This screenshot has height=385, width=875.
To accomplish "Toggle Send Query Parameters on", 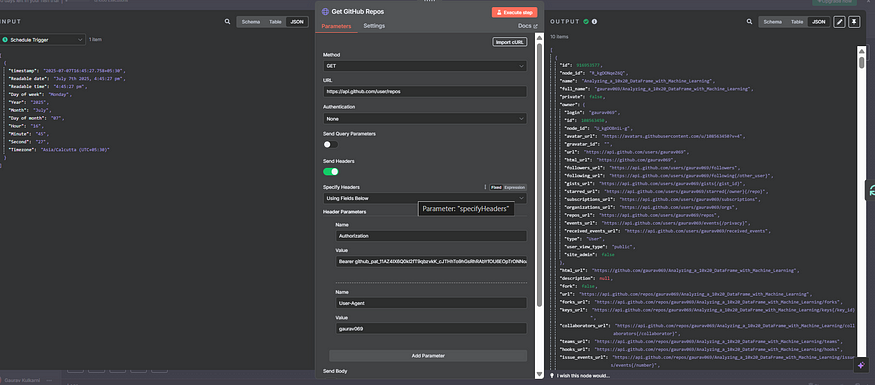I will [x=330, y=145].
